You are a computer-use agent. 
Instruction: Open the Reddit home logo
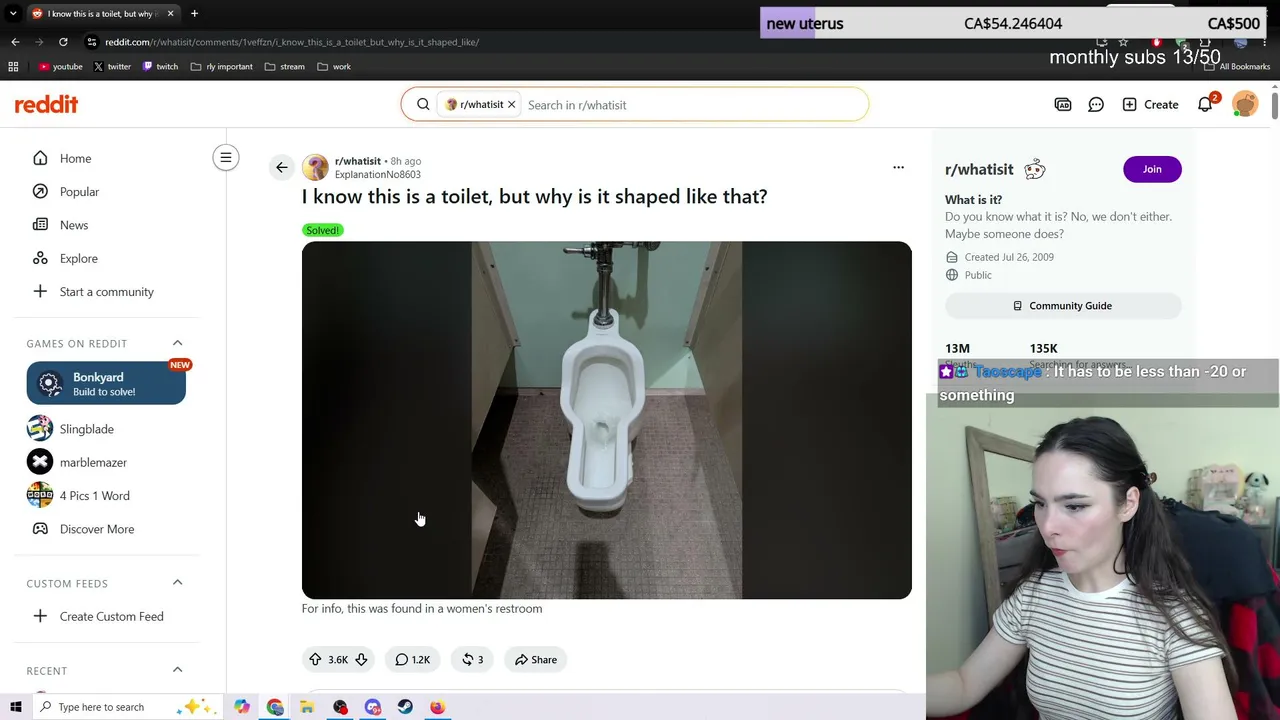coord(46,104)
